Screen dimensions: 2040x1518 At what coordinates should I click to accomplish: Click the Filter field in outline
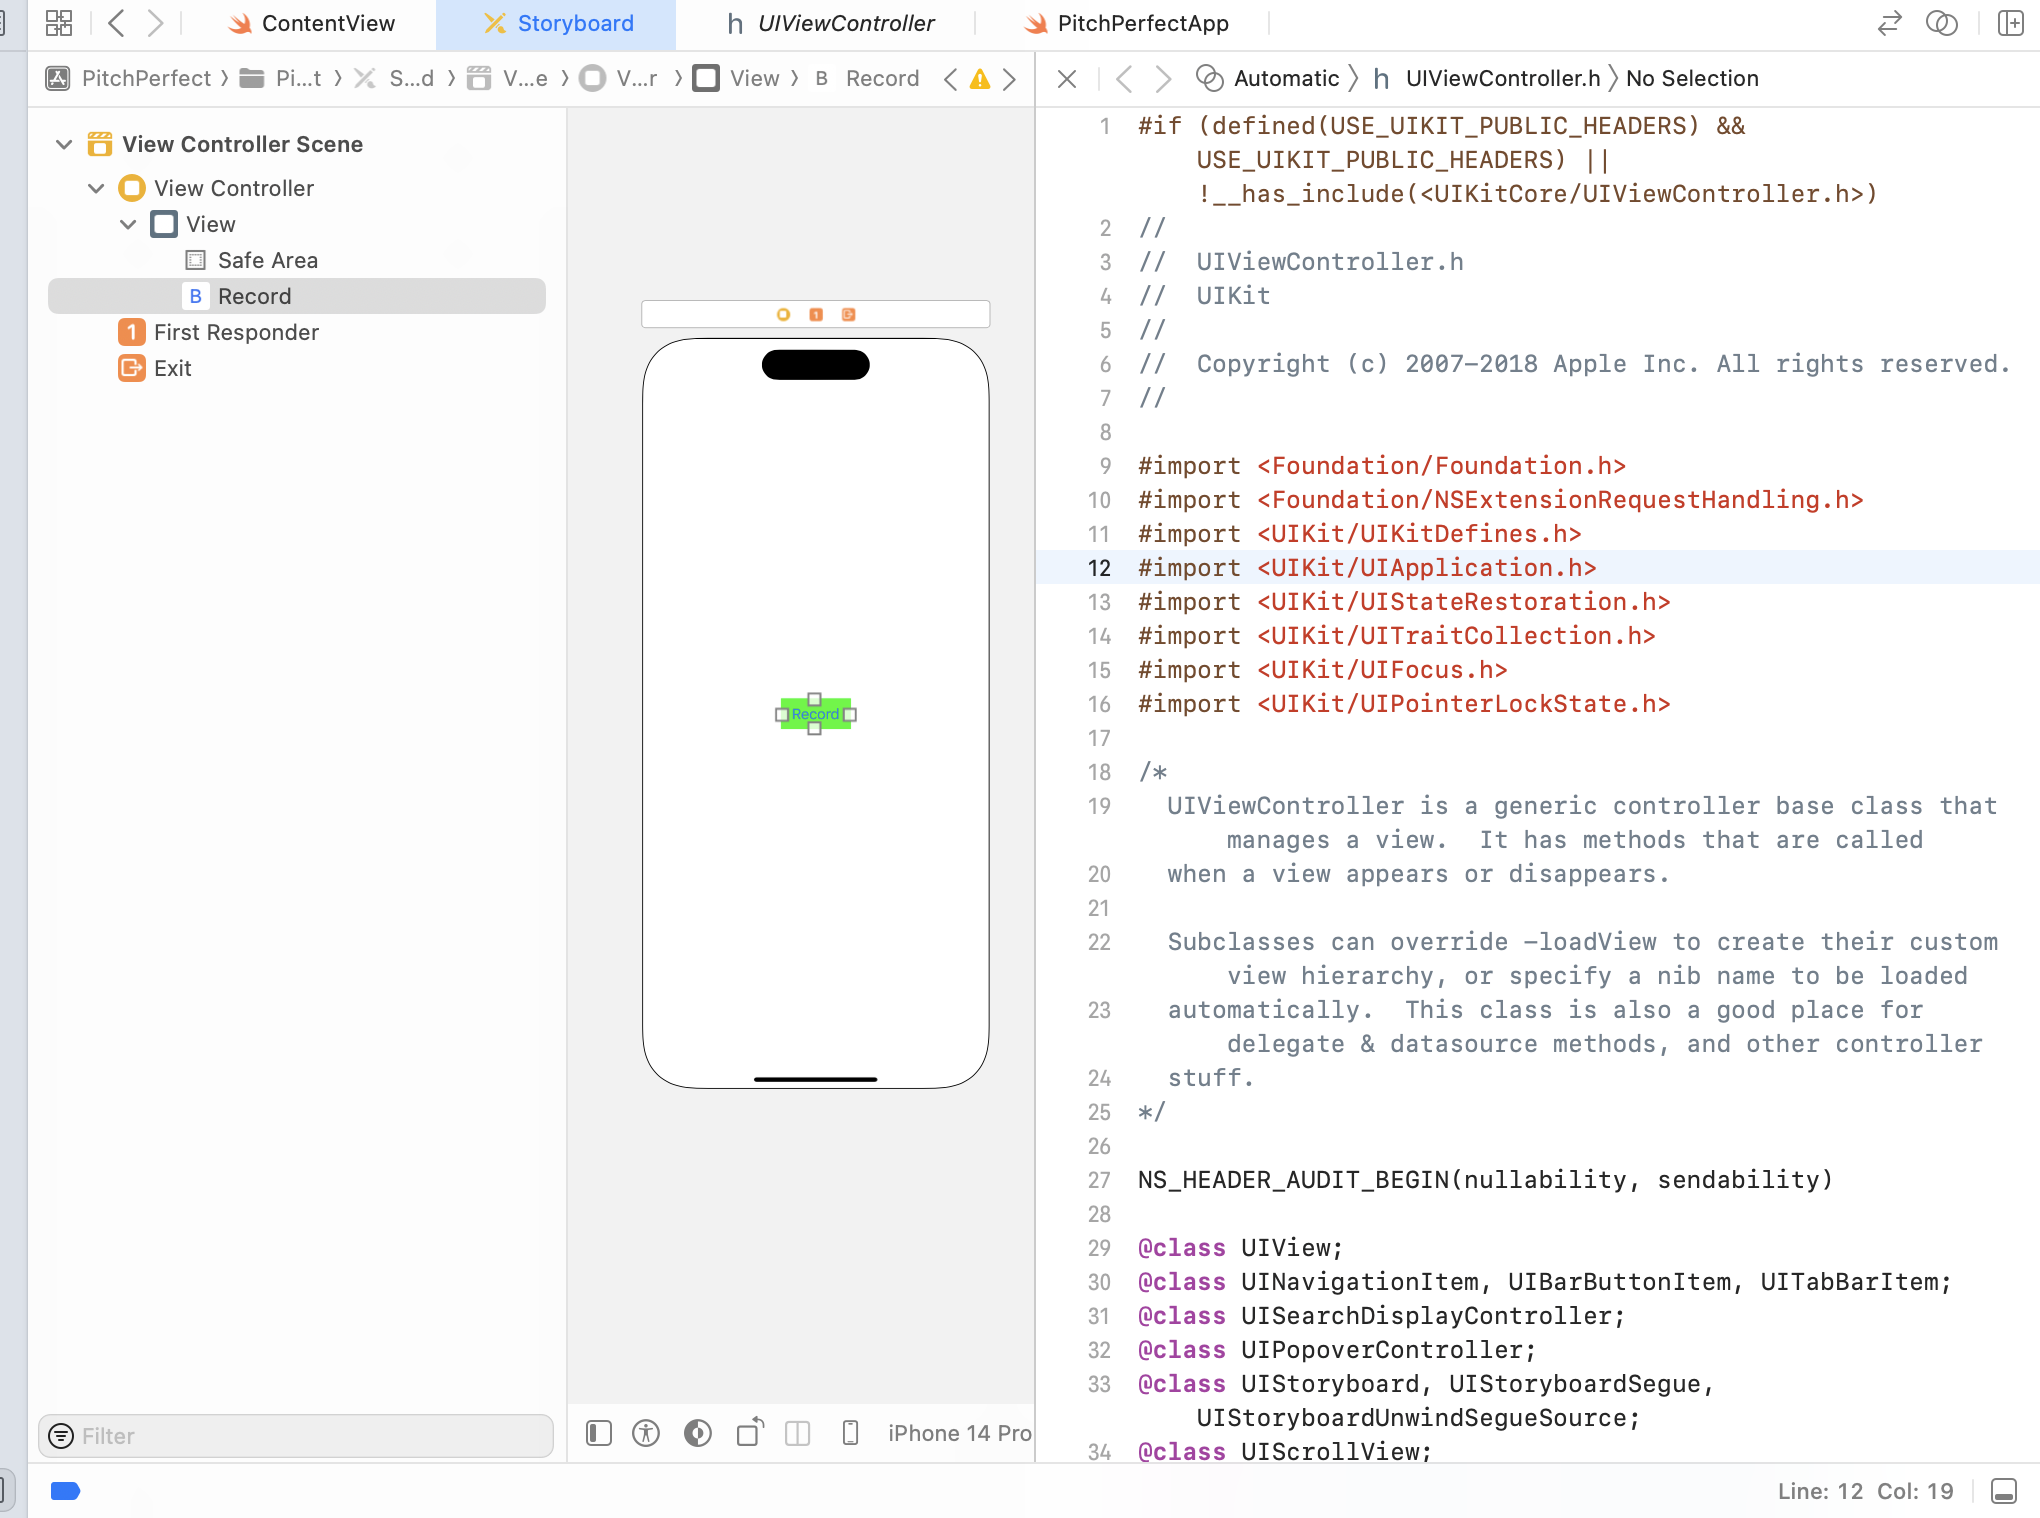point(296,1436)
